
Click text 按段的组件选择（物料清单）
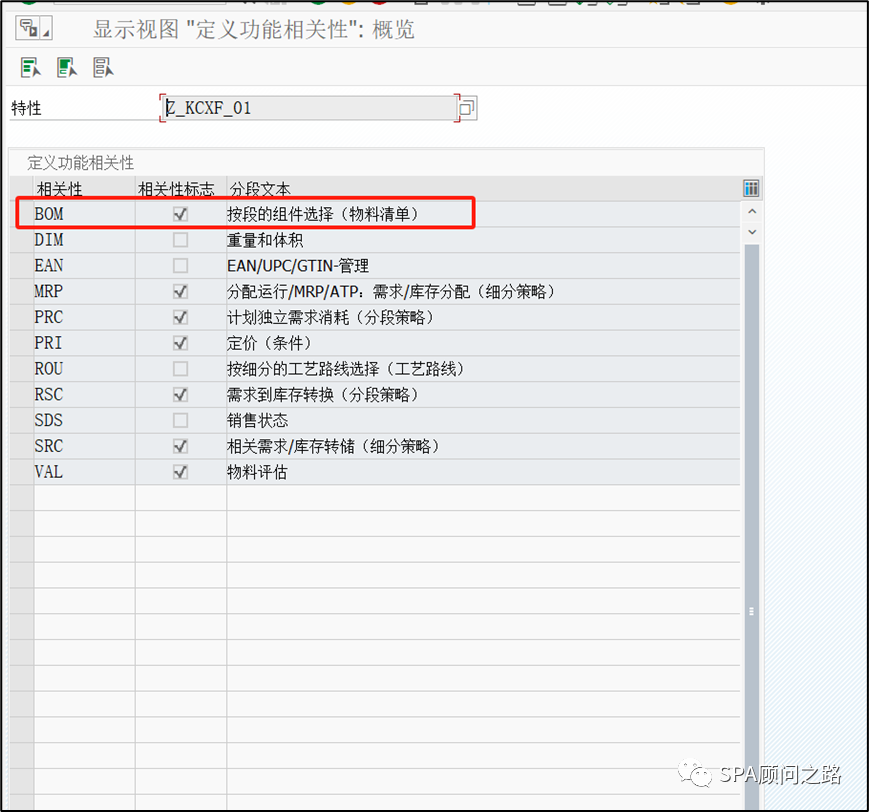coord(323,214)
